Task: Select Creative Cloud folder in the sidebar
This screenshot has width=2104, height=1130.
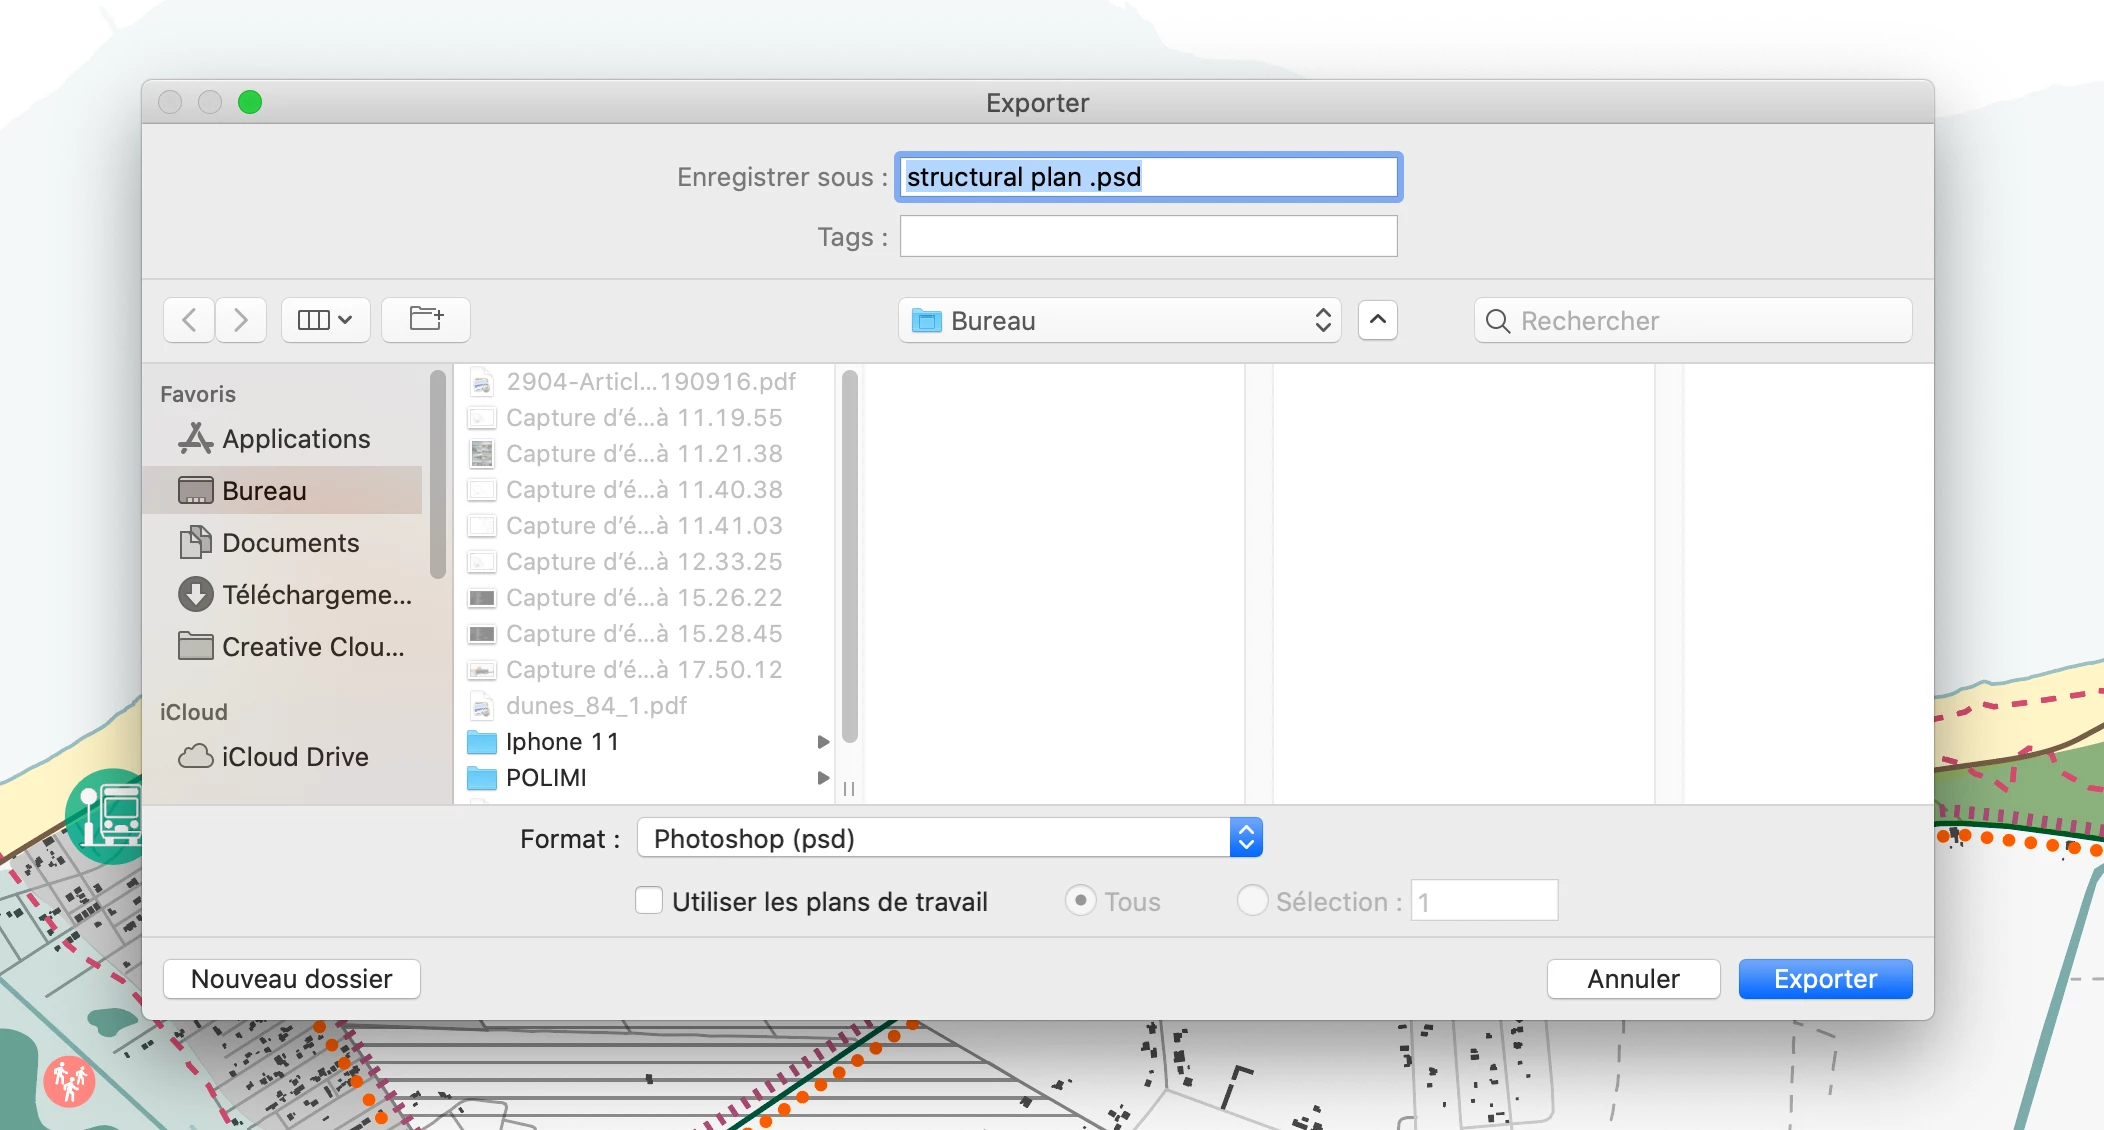Action: click(312, 647)
